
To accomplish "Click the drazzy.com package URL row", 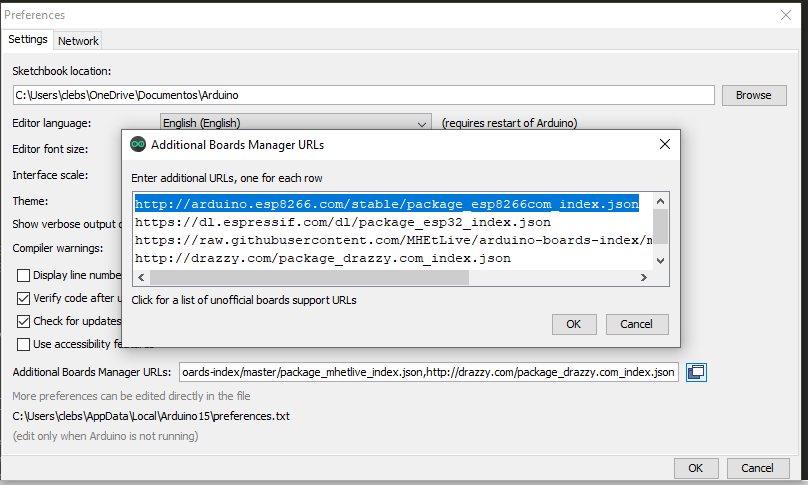I will tap(323, 258).
